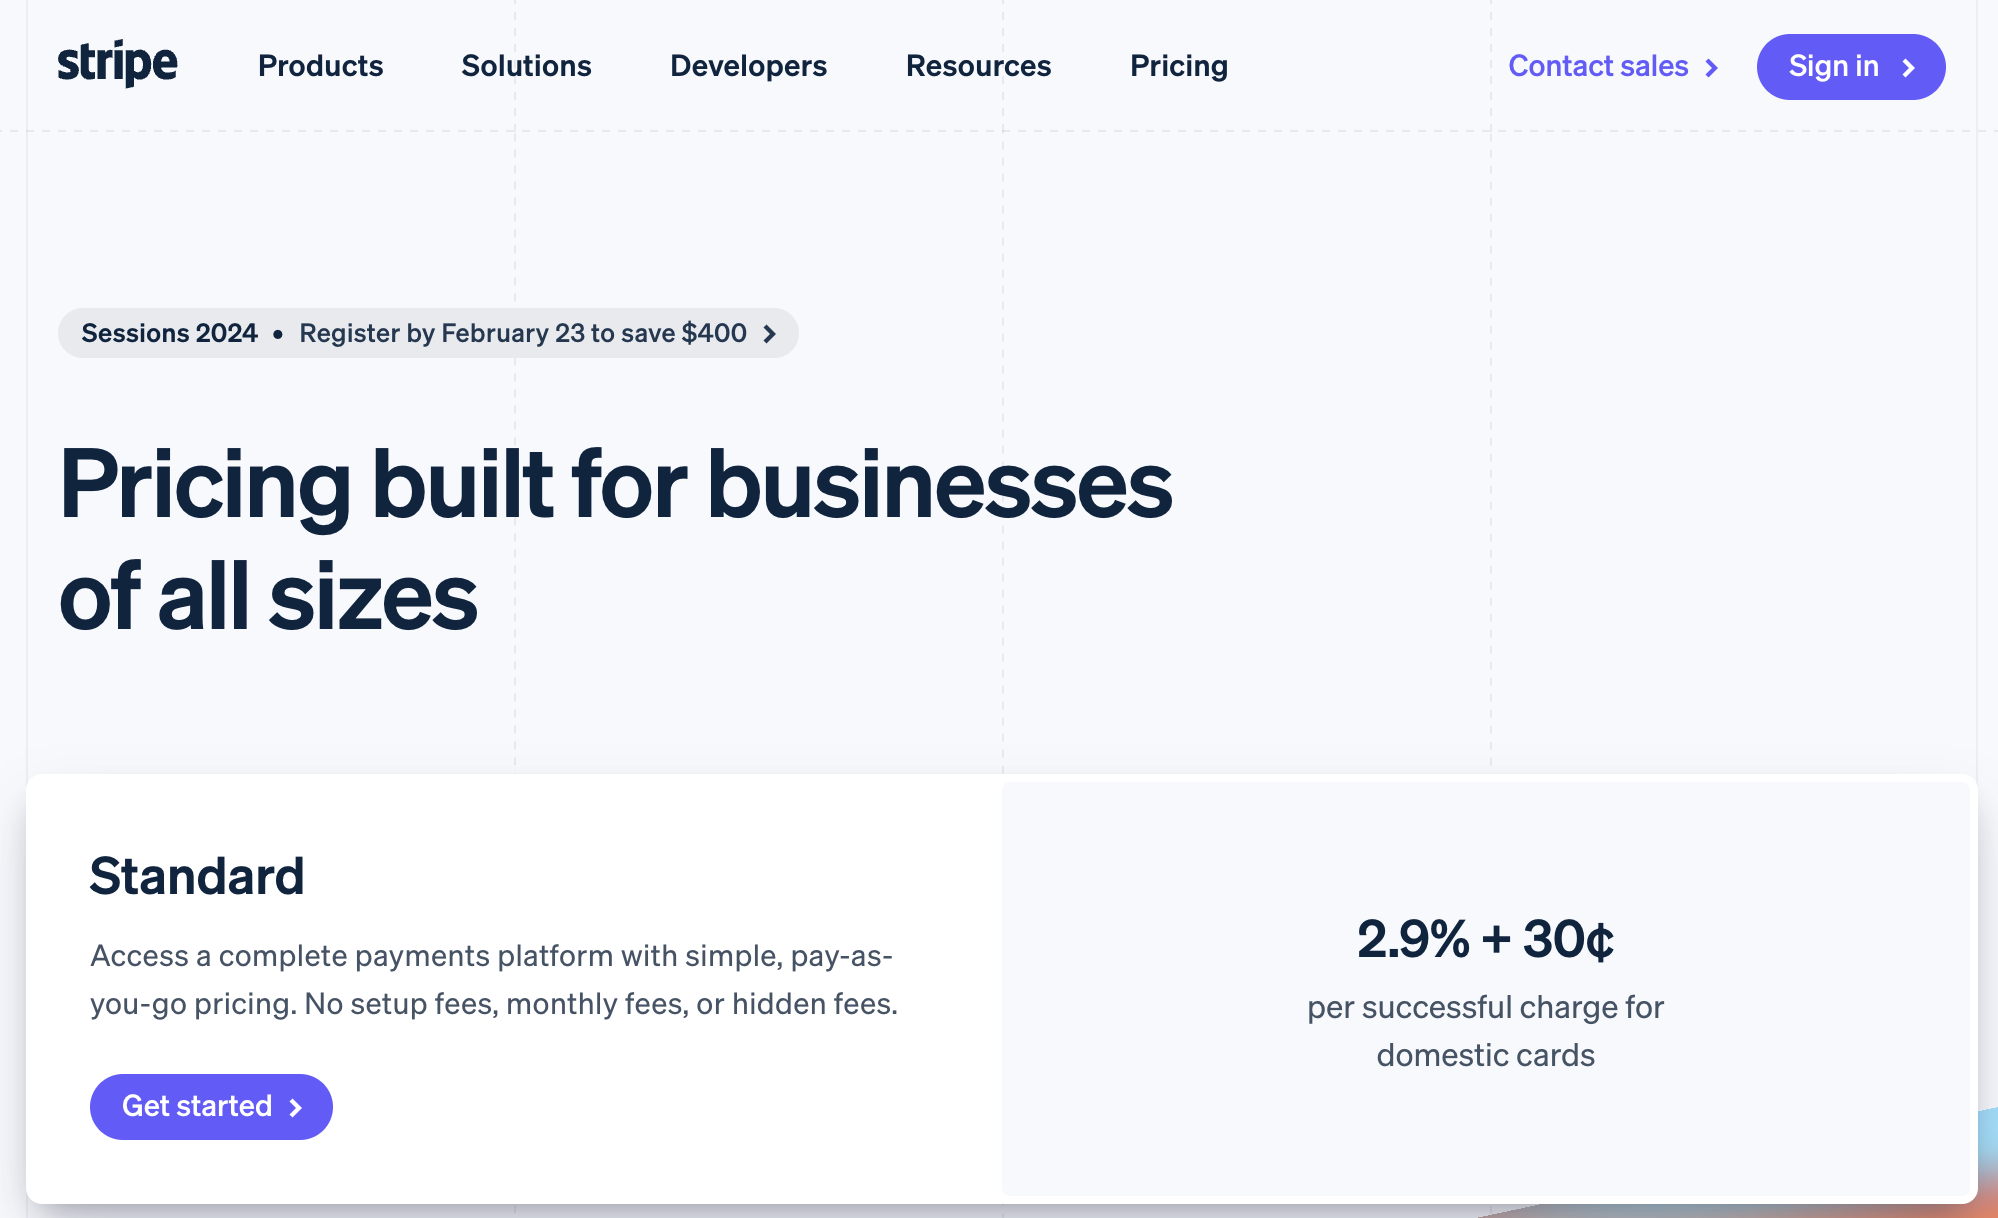Click the Get started button
This screenshot has height=1218, width=1998.
[211, 1106]
